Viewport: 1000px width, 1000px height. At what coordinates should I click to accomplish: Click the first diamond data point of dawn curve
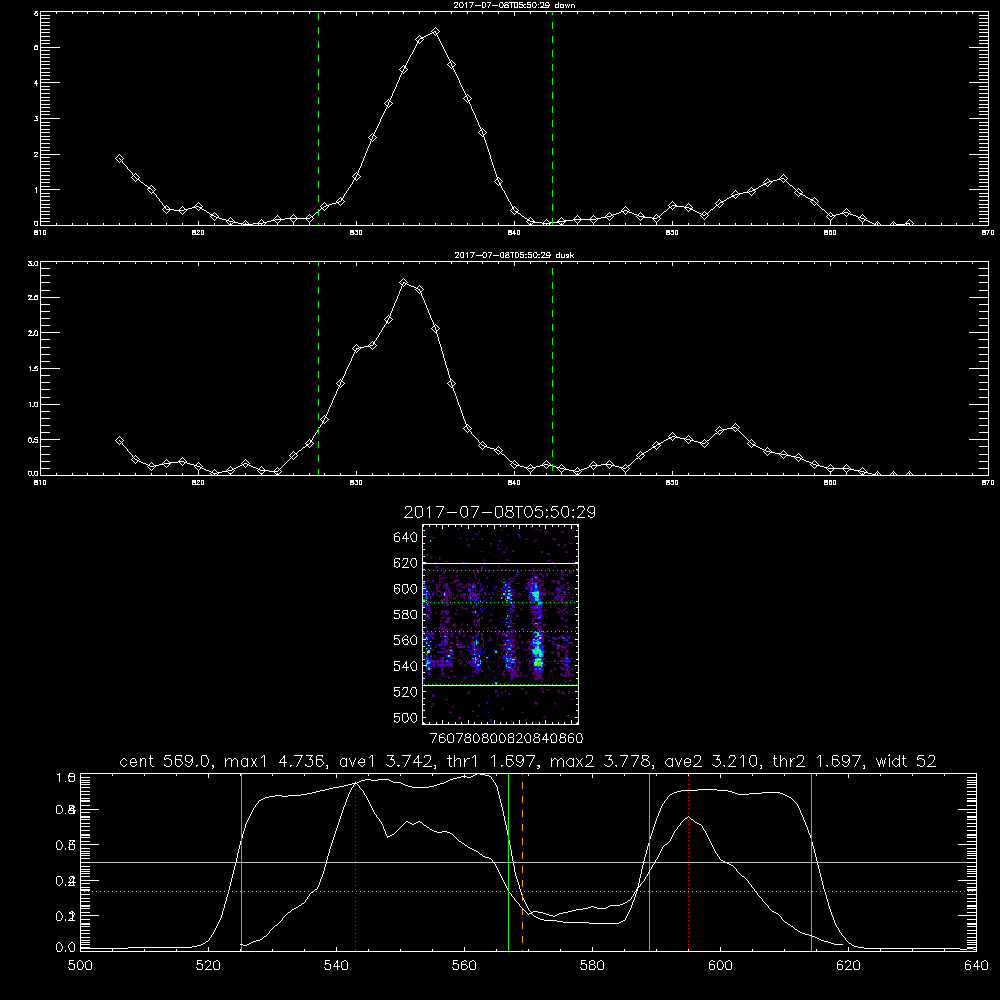tap(119, 159)
